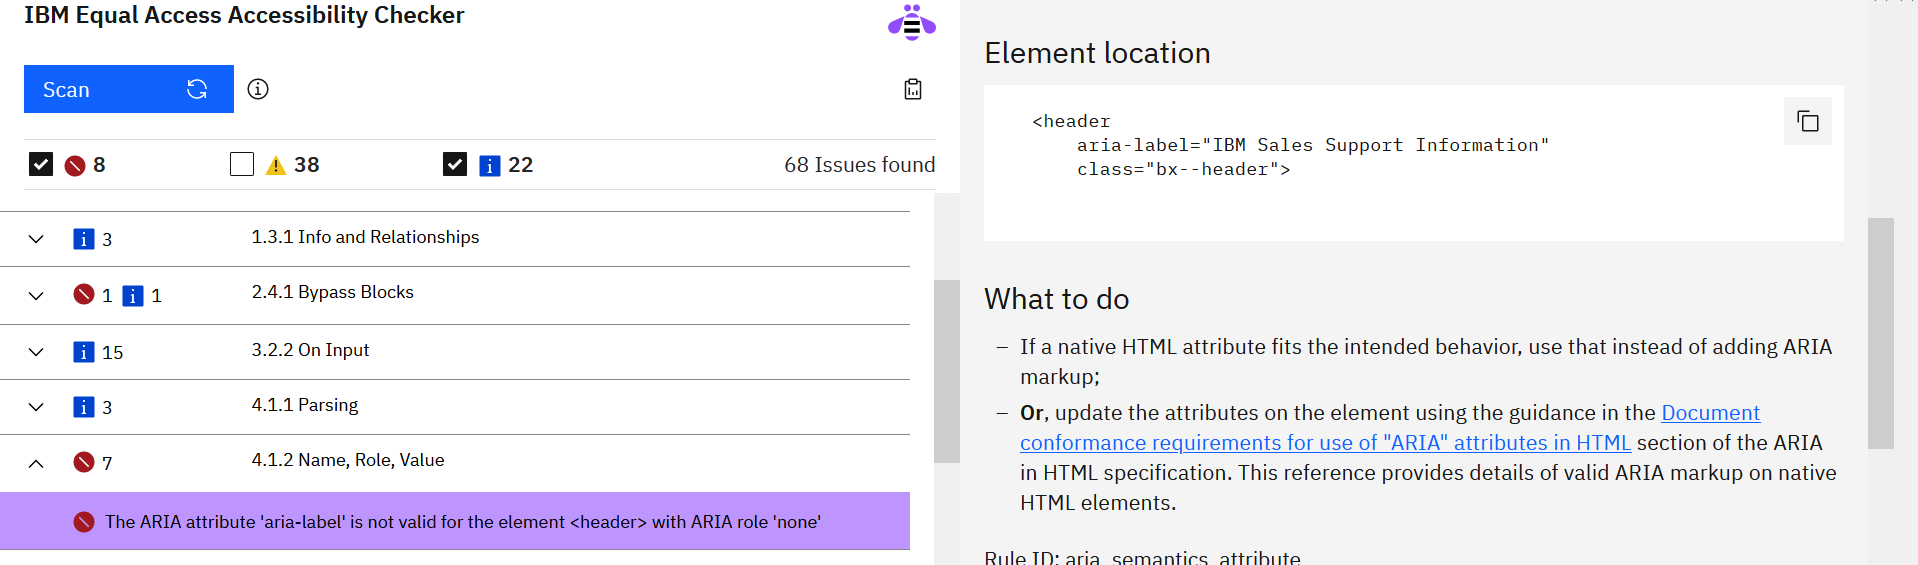Select the aria-label not valid issue

click(462, 522)
